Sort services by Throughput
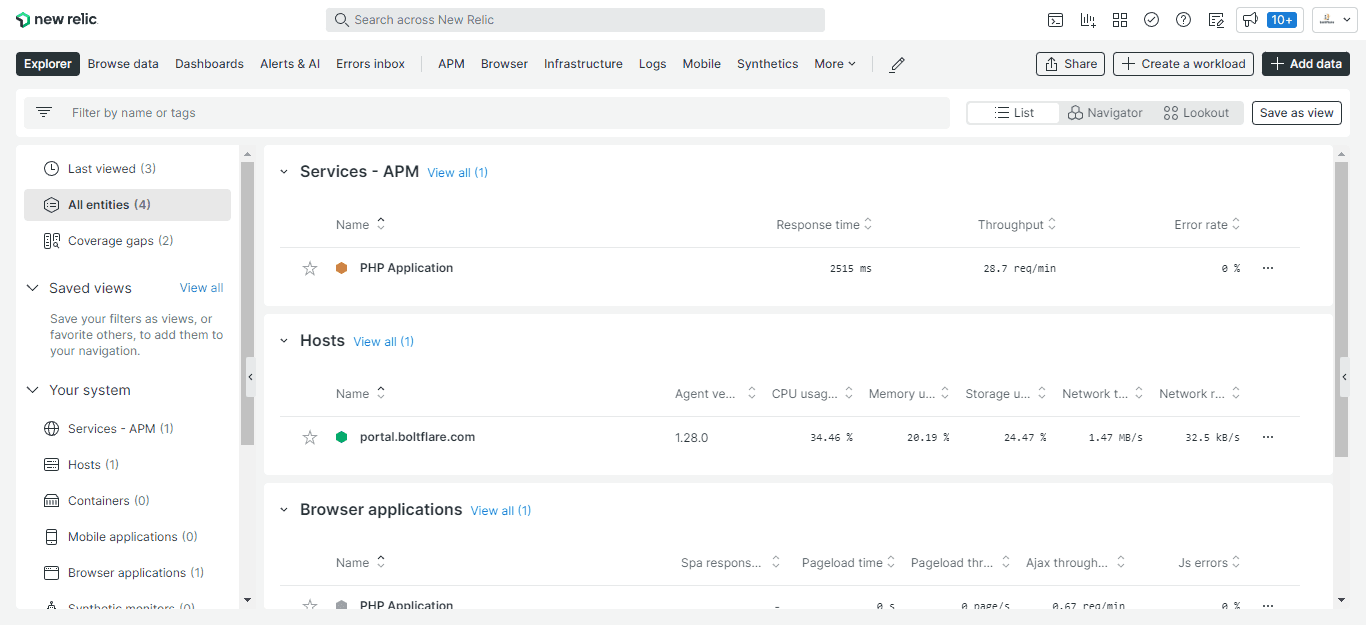 coord(1017,225)
